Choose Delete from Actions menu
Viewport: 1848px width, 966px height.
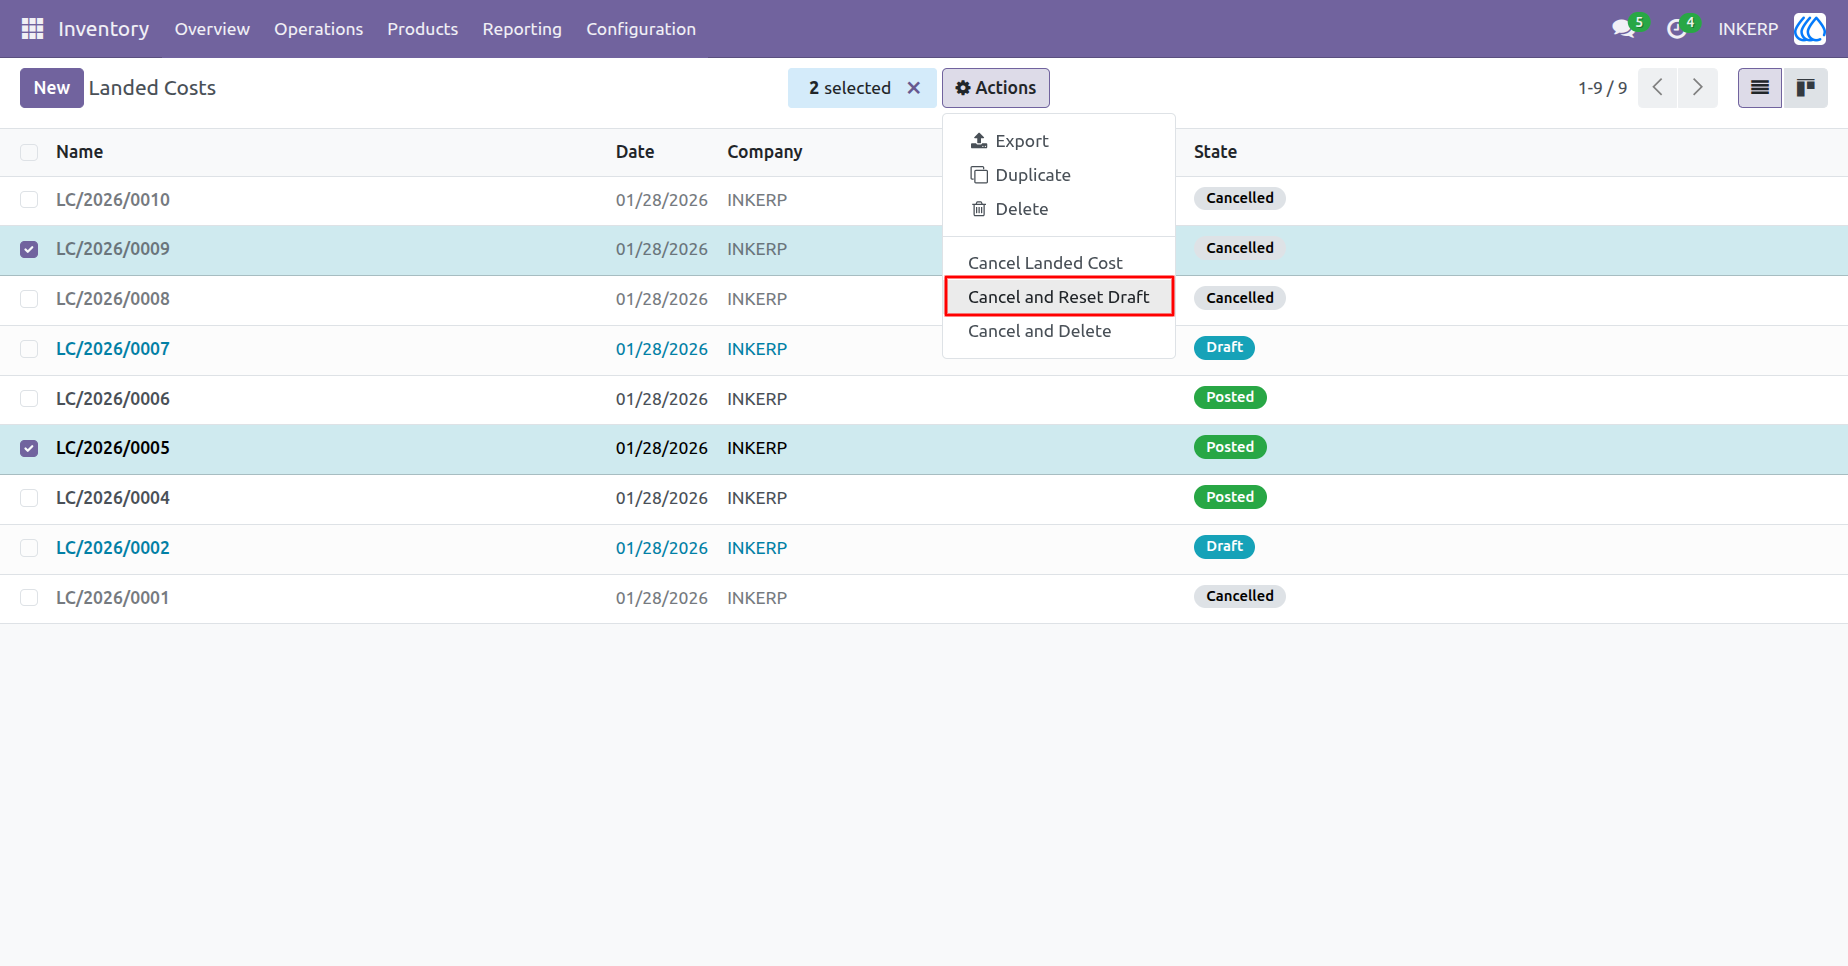(x=1058, y=209)
